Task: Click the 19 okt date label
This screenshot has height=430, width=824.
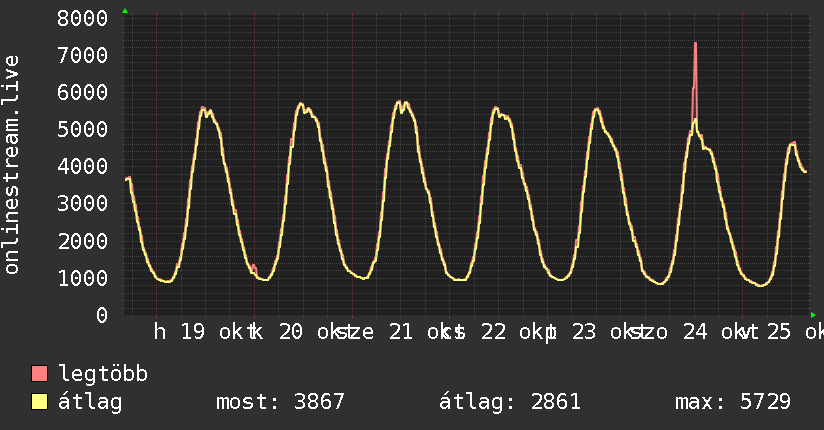Action: [x=212, y=332]
